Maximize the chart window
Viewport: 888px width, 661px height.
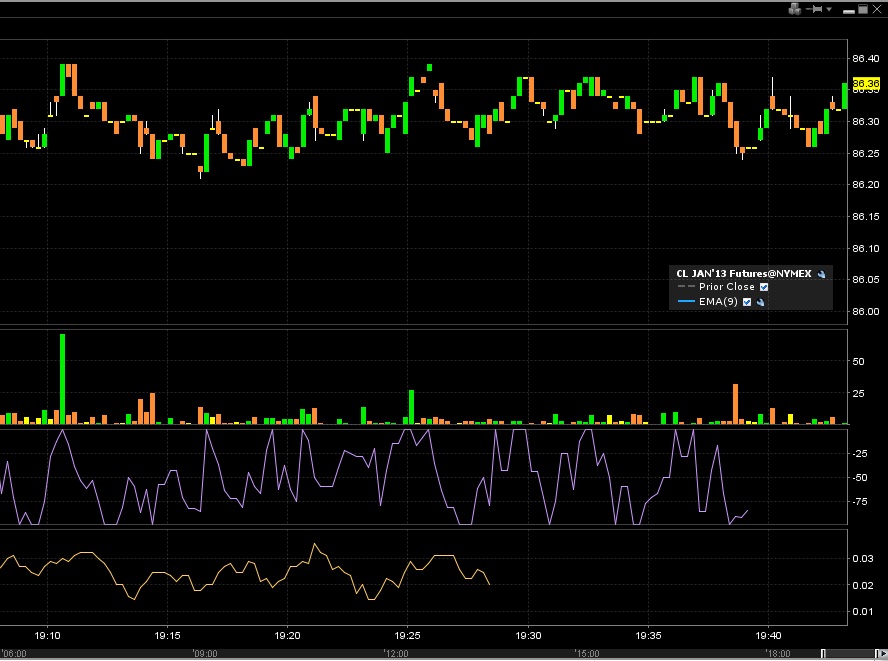click(865, 9)
